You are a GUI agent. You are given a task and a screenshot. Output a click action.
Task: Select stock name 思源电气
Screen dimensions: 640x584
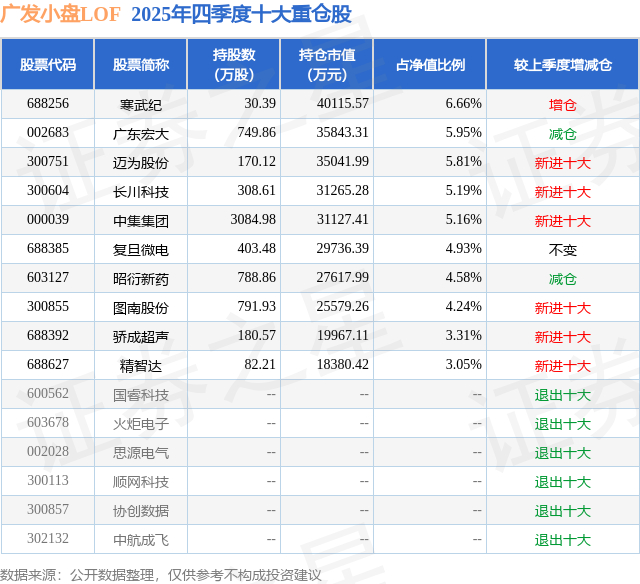(141, 453)
